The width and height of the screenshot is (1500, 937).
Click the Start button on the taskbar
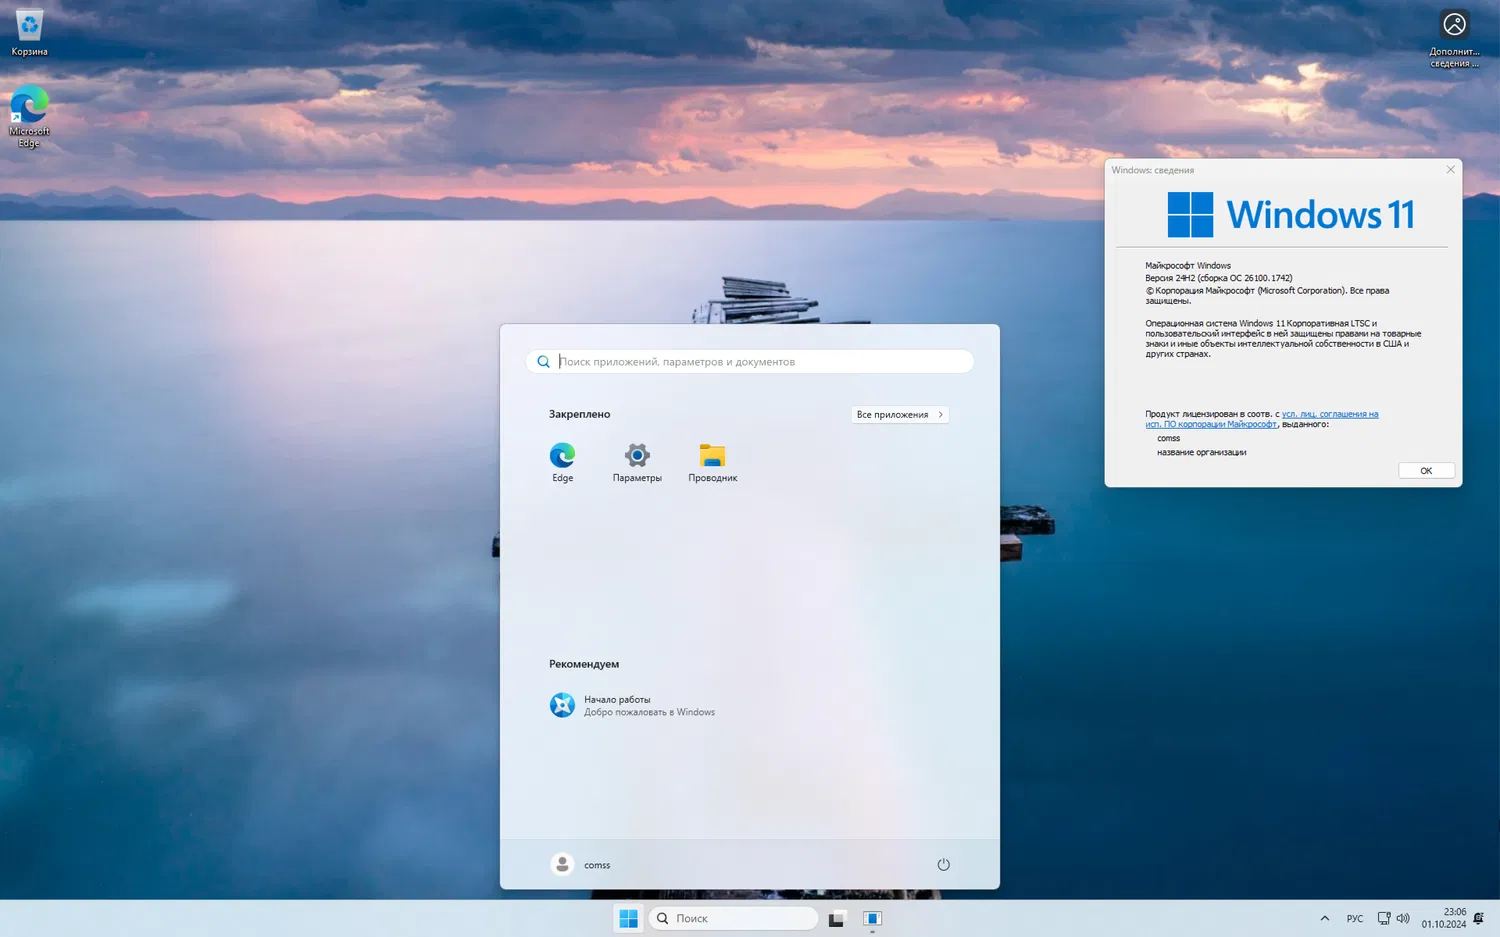pyautogui.click(x=628, y=918)
